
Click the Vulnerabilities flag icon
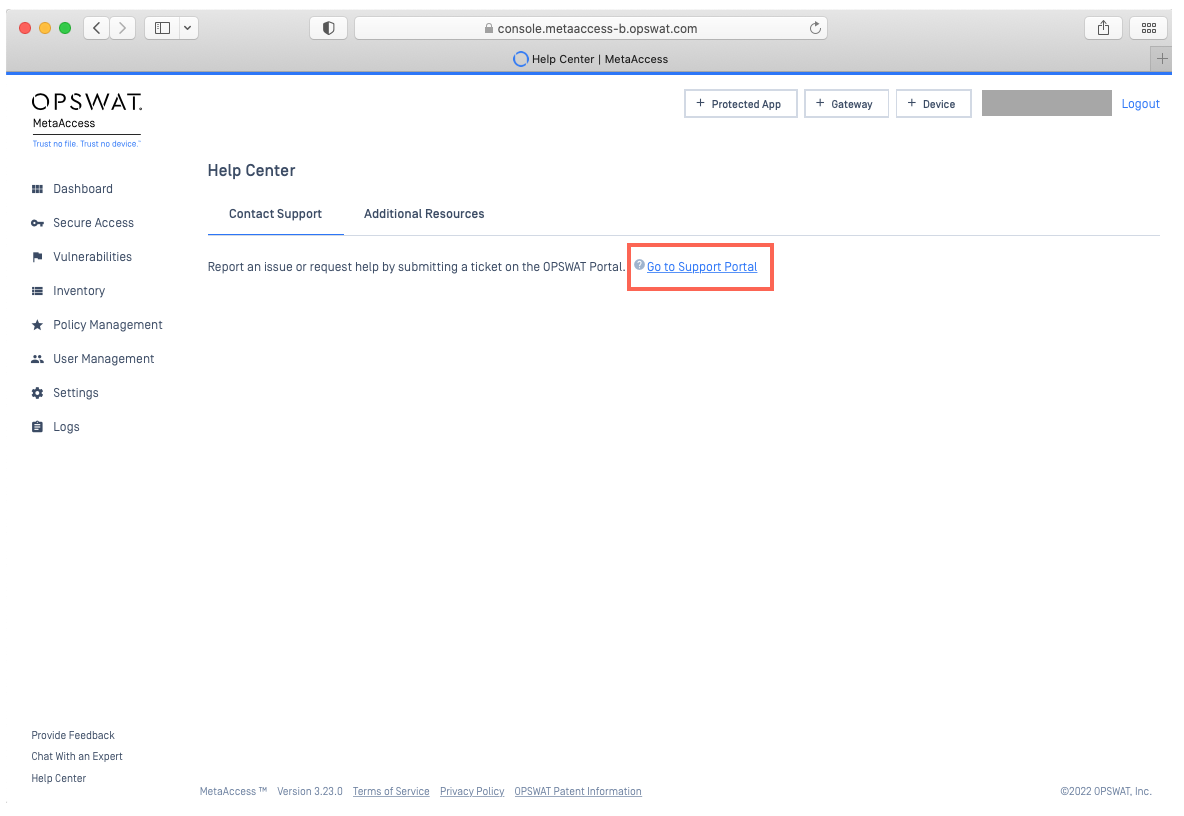point(37,257)
